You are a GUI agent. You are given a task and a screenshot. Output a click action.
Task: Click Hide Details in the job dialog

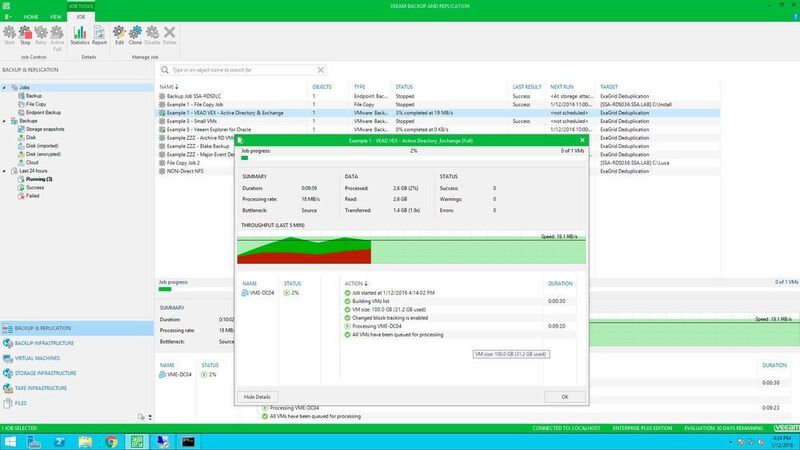click(x=257, y=396)
